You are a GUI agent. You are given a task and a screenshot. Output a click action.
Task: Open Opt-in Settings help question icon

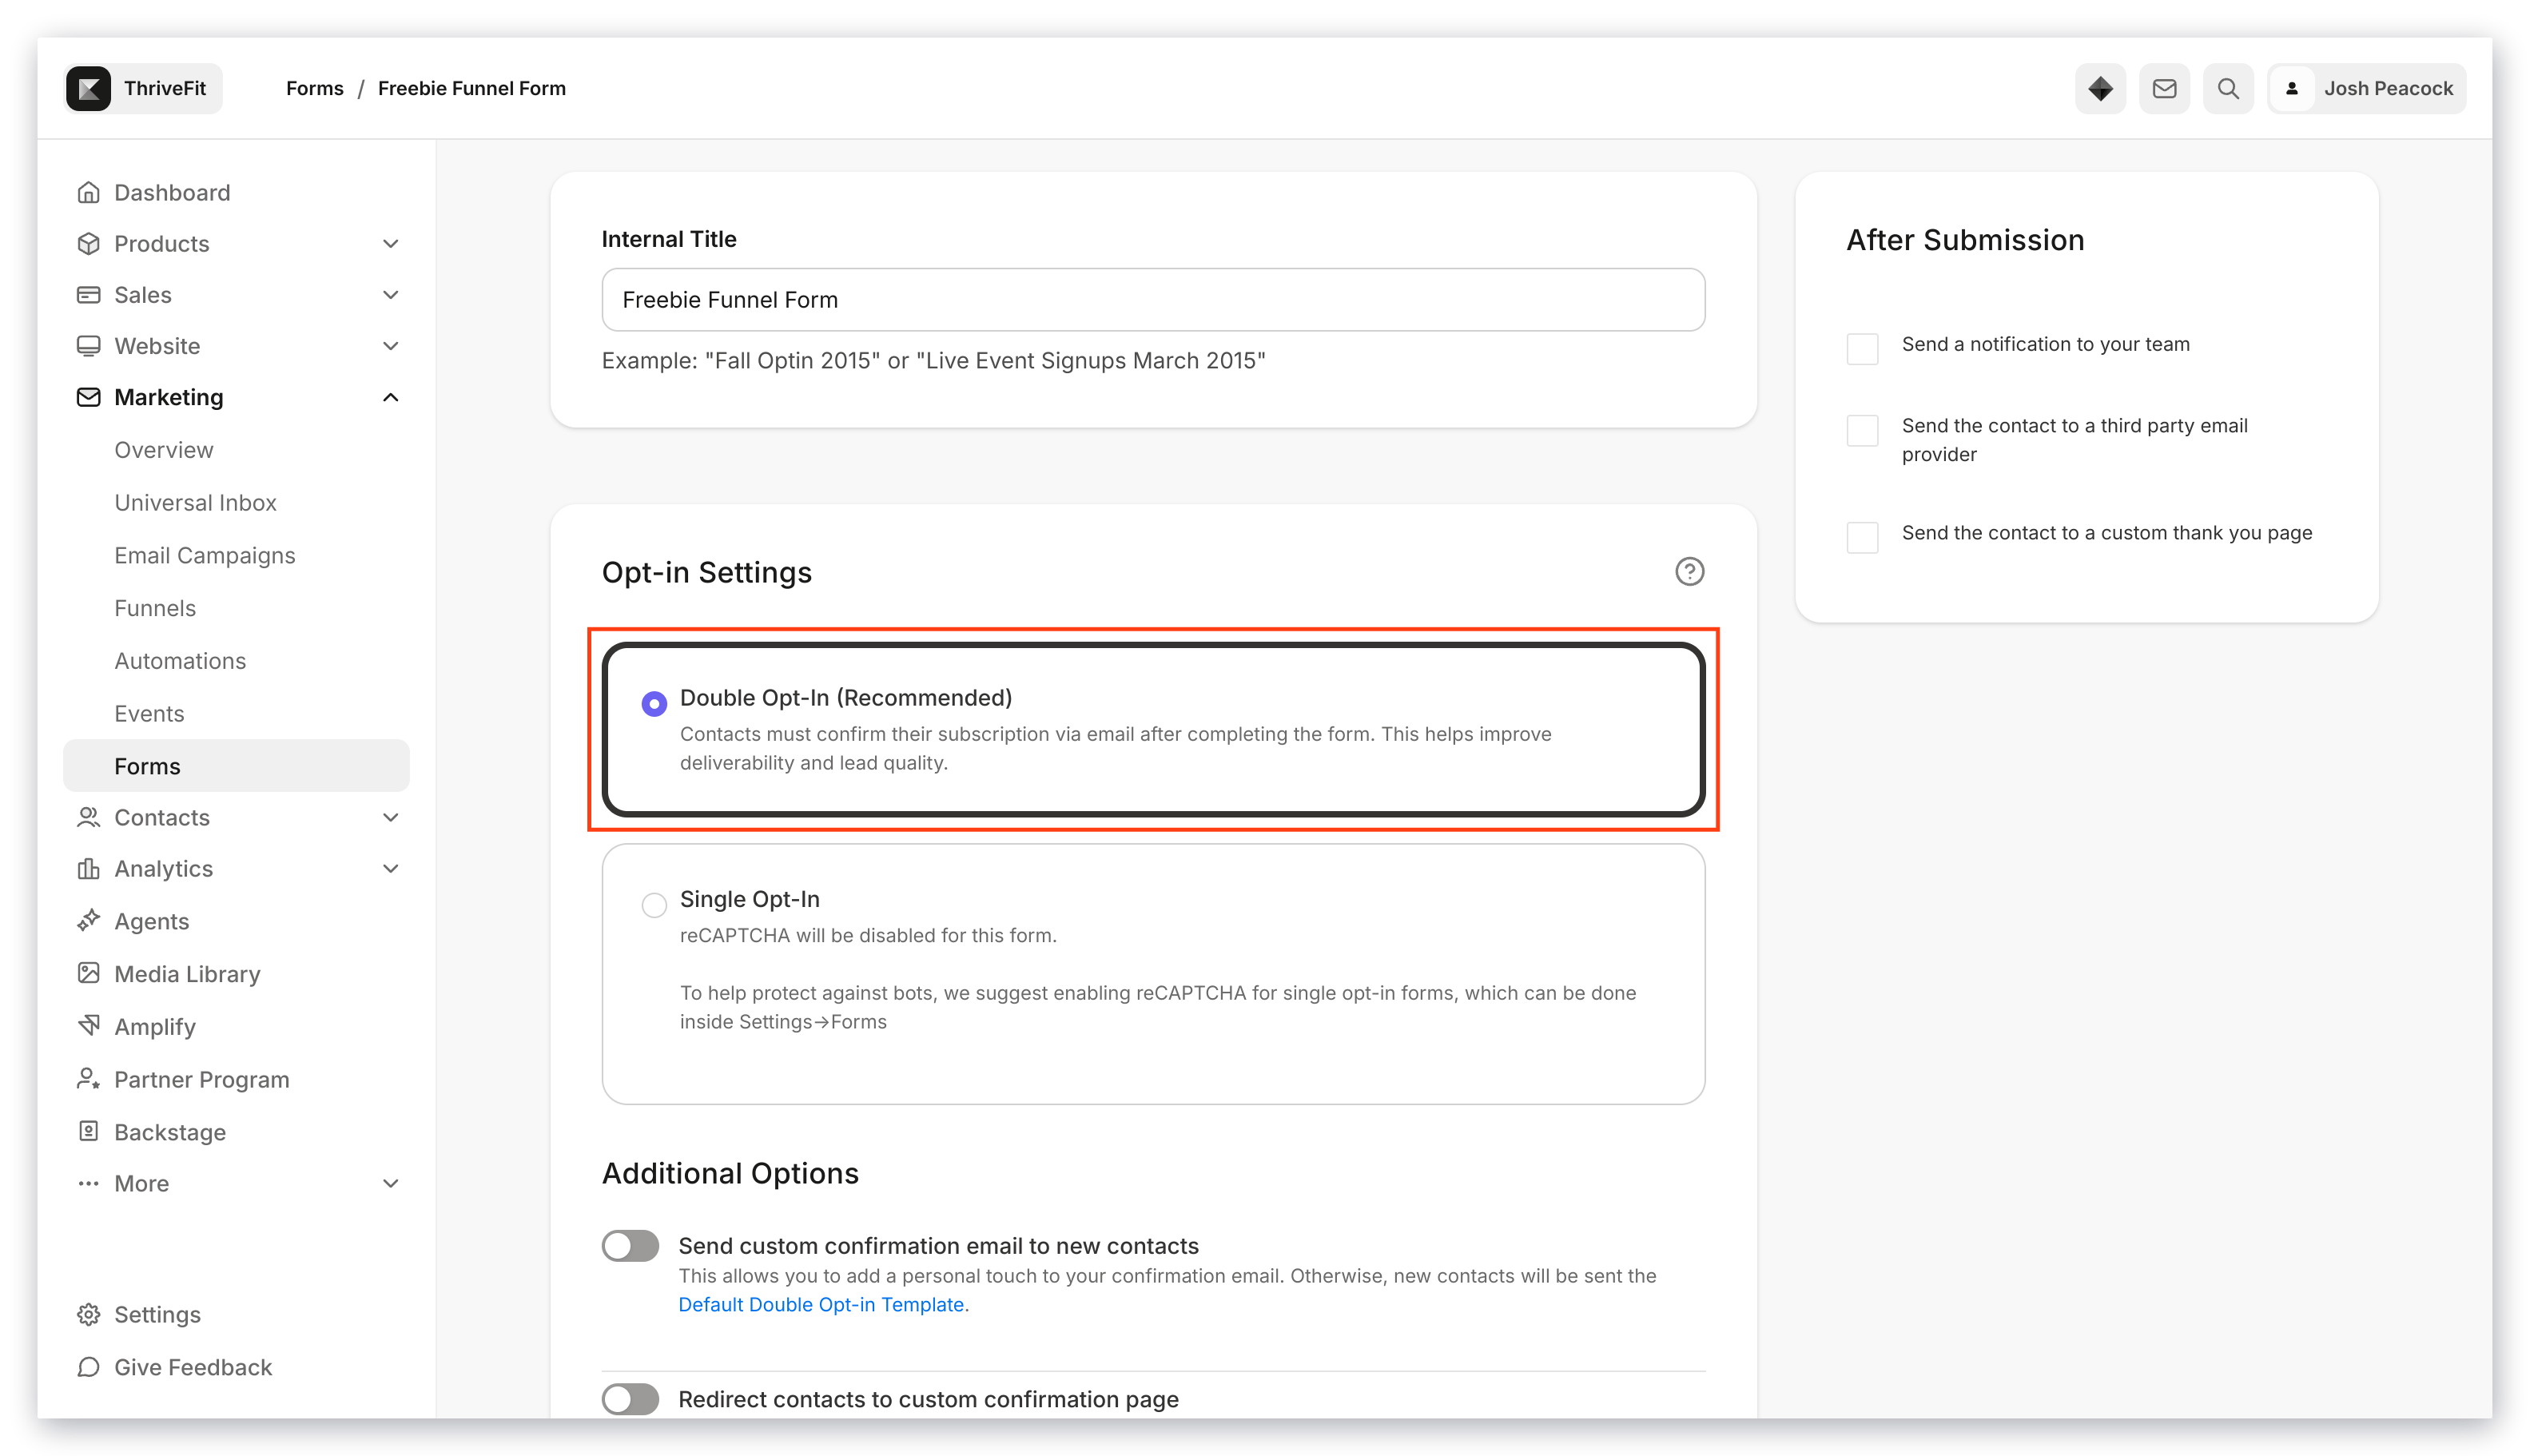click(x=1689, y=572)
